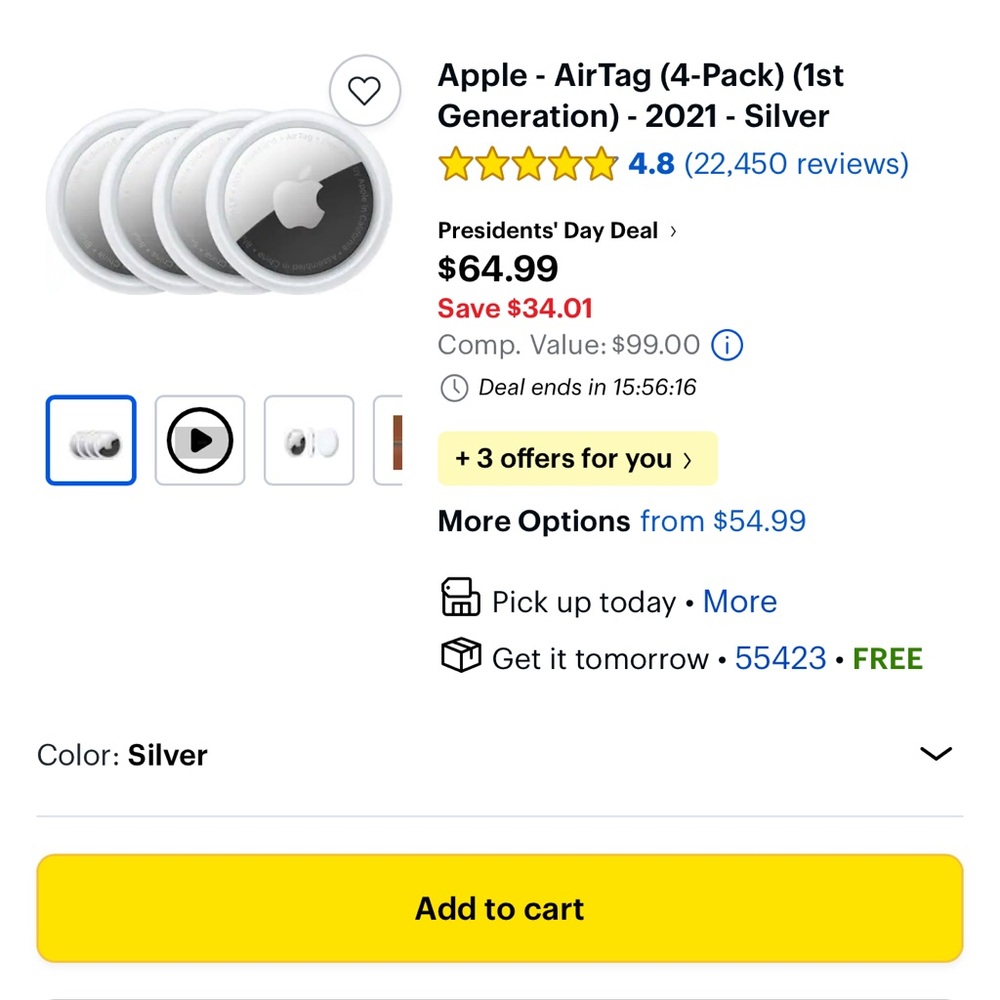Screen dimensions: 1000x1000
Task: Expand the Color: Silver dropdown
Action: click(x=934, y=754)
